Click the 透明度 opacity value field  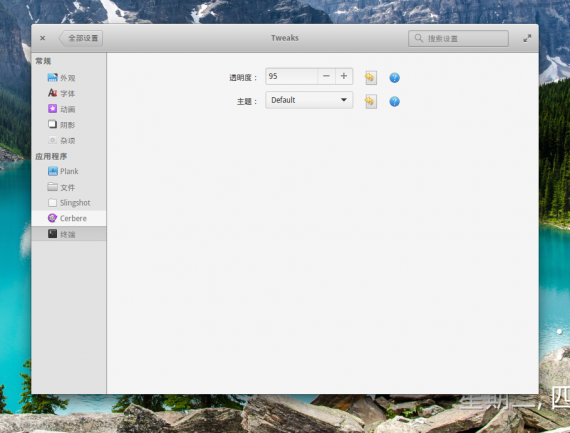[292, 76]
